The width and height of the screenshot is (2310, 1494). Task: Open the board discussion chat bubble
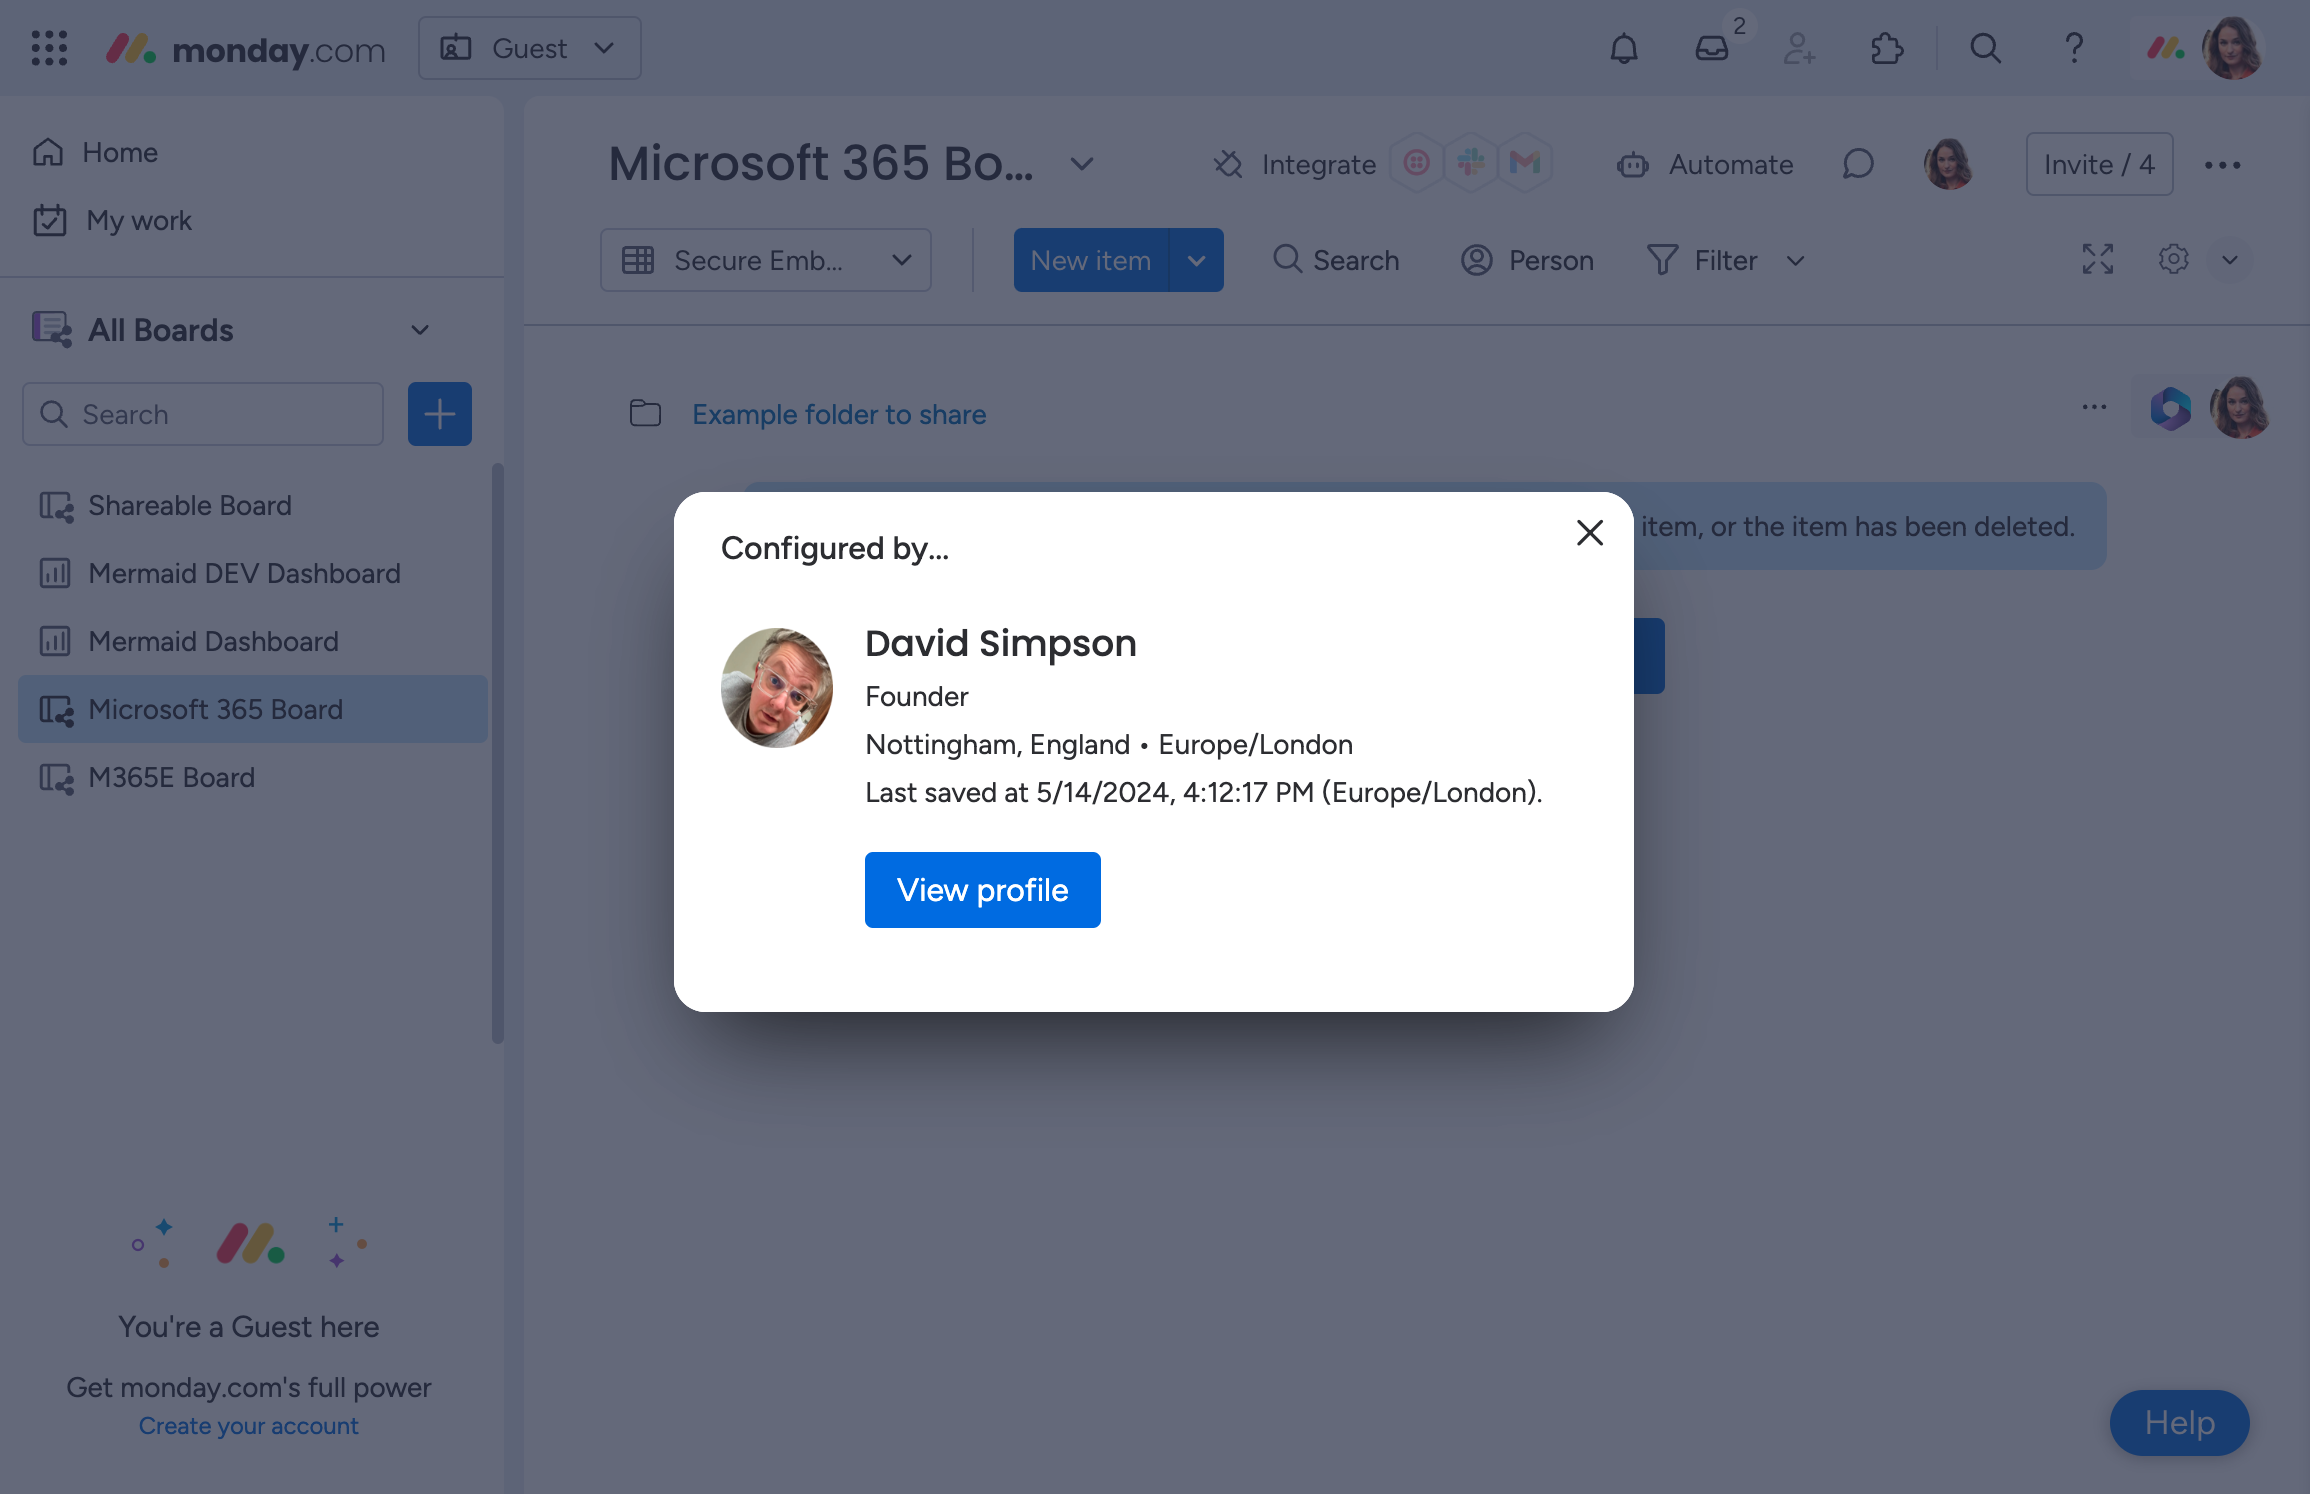pos(1858,164)
